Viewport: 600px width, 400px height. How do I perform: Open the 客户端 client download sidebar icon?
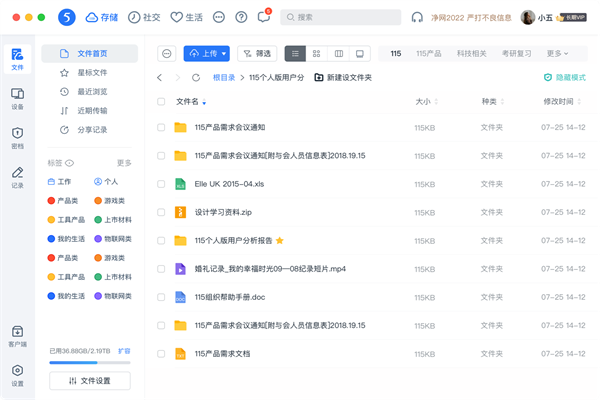tap(17, 336)
